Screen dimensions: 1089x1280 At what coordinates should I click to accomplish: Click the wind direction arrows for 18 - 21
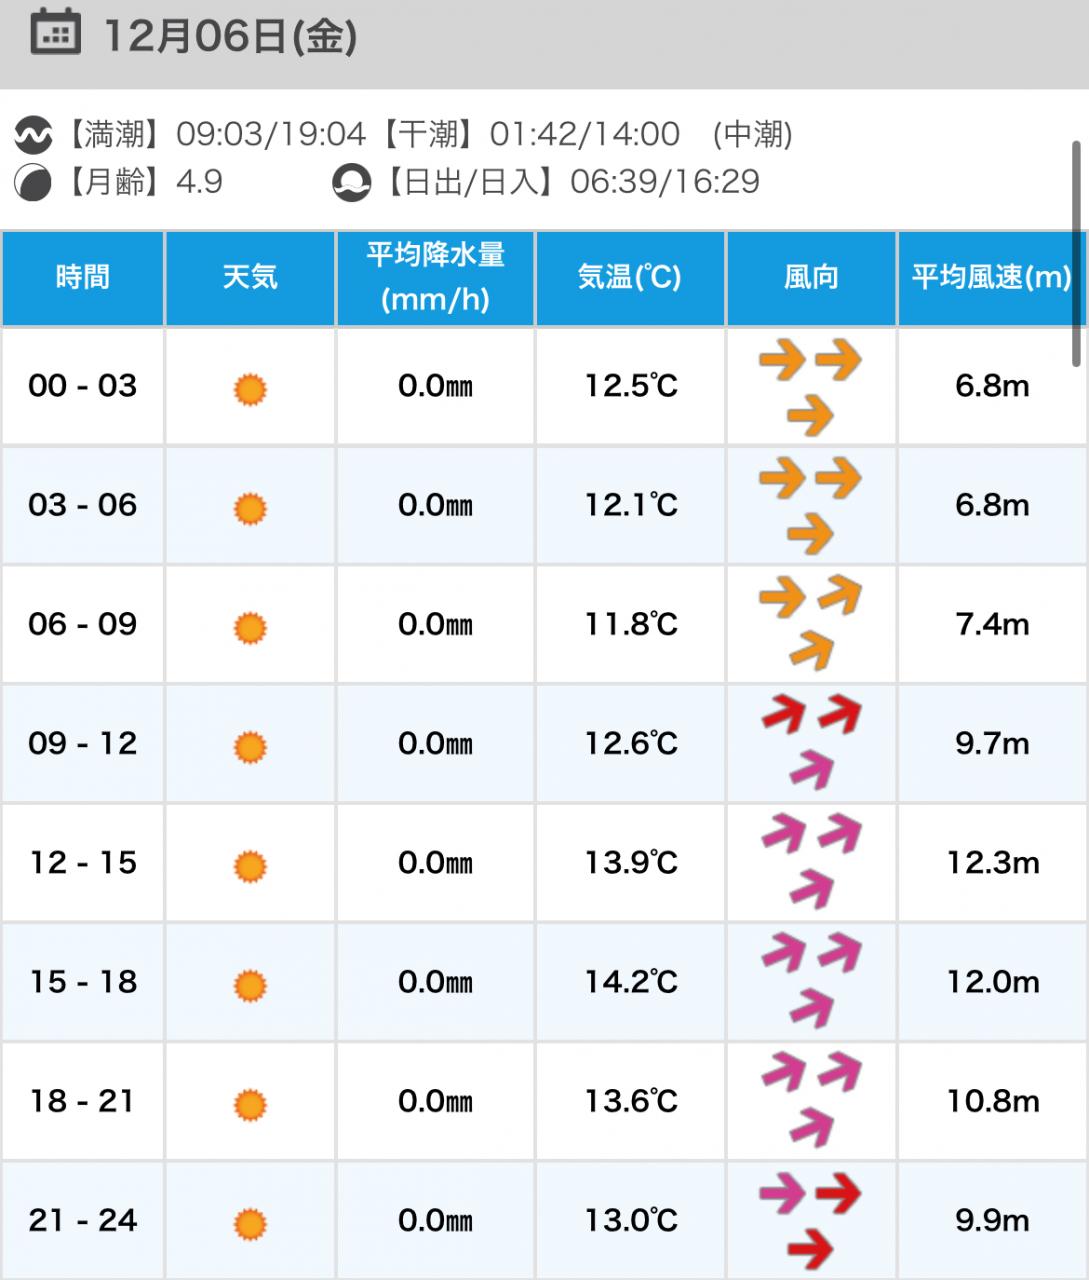click(811, 1099)
